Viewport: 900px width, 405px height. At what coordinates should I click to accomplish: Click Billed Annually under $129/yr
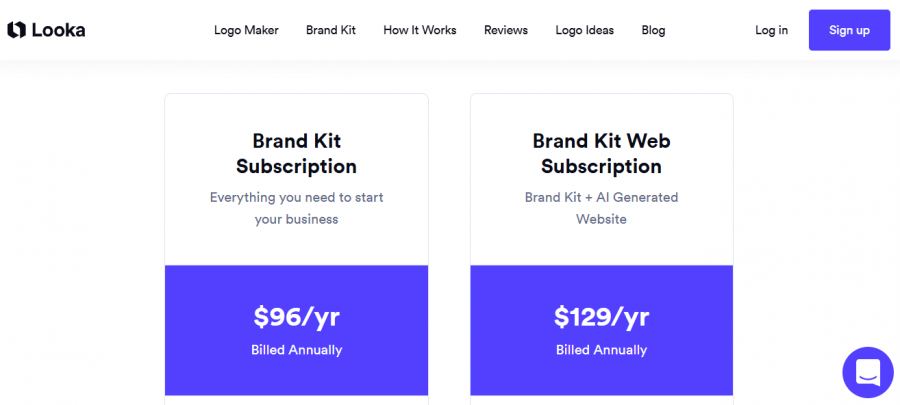click(601, 350)
